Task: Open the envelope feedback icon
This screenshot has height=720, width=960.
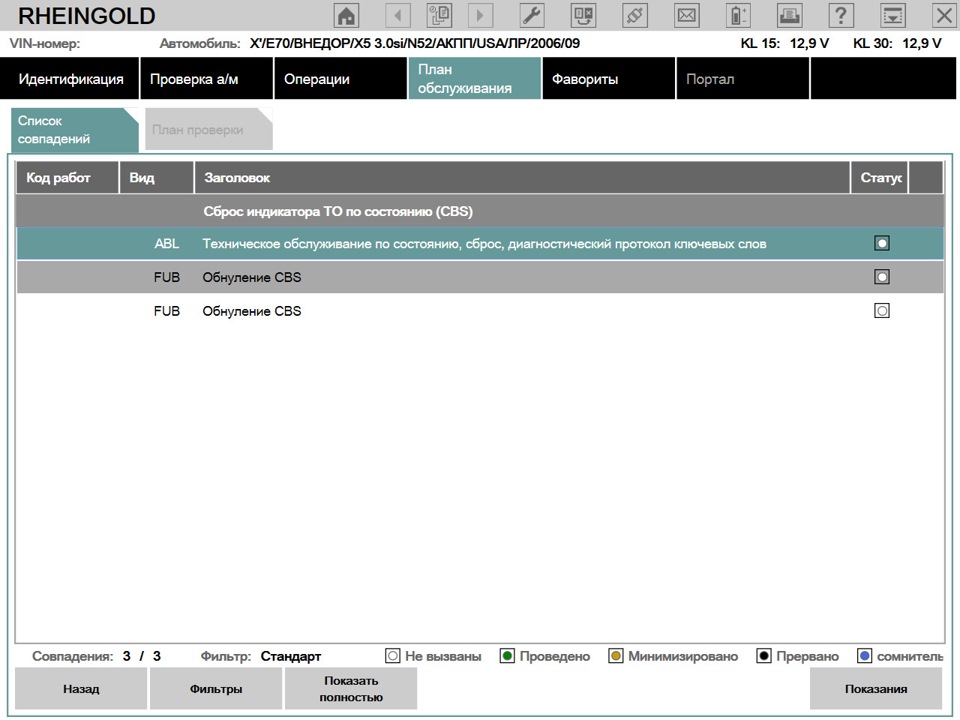Action: (x=686, y=15)
